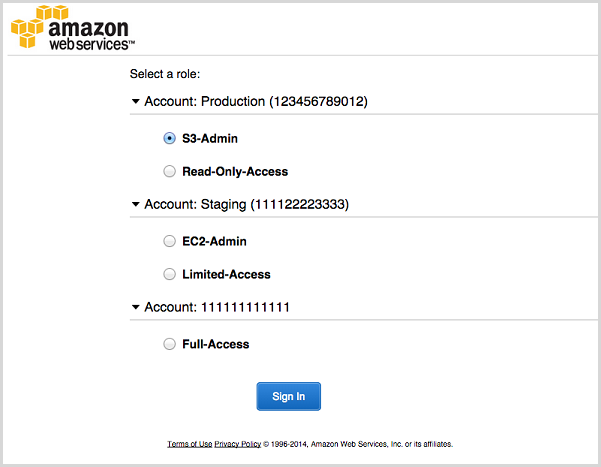The width and height of the screenshot is (601, 467).
Task: Click the Full-Access role label text
Action: pyautogui.click(x=215, y=344)
